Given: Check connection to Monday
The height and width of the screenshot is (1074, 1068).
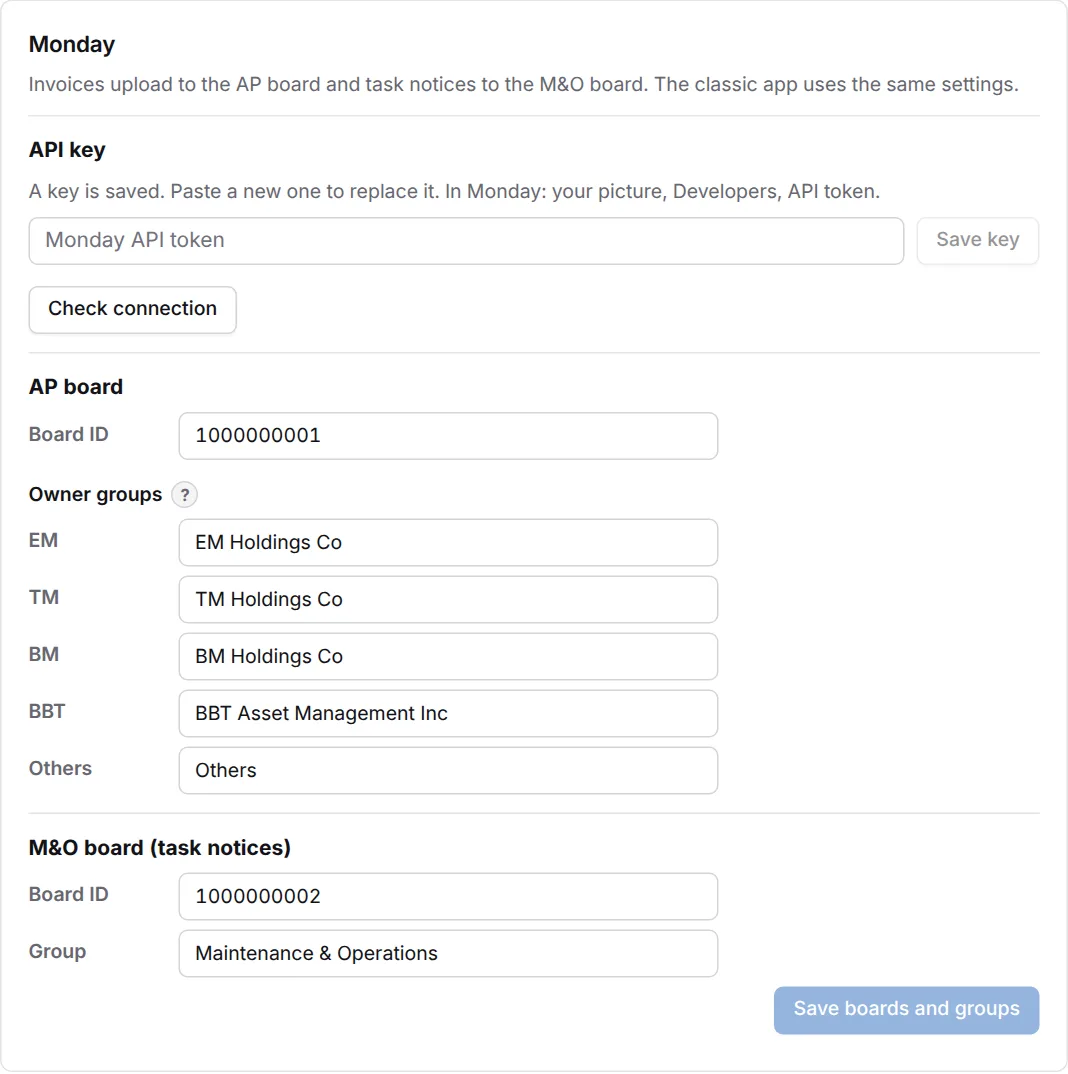Looking at the screenshot, I should click(x=132, y=310).
